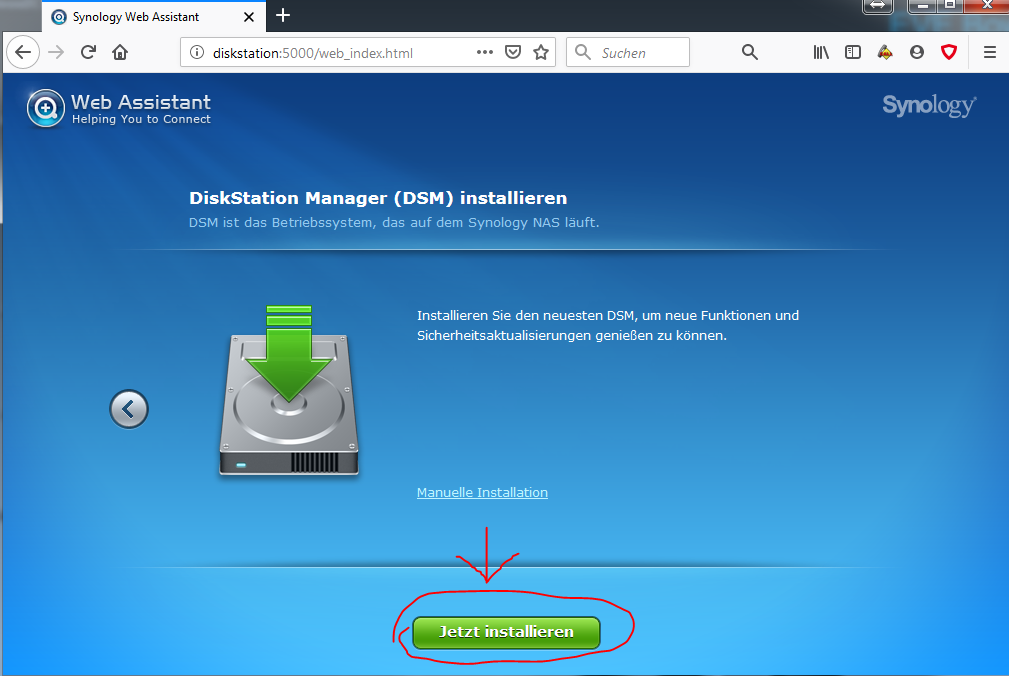Screen dimensions: 1009x676
Task: Click the diskstation address bar URL
Action: tap(313, 53)
